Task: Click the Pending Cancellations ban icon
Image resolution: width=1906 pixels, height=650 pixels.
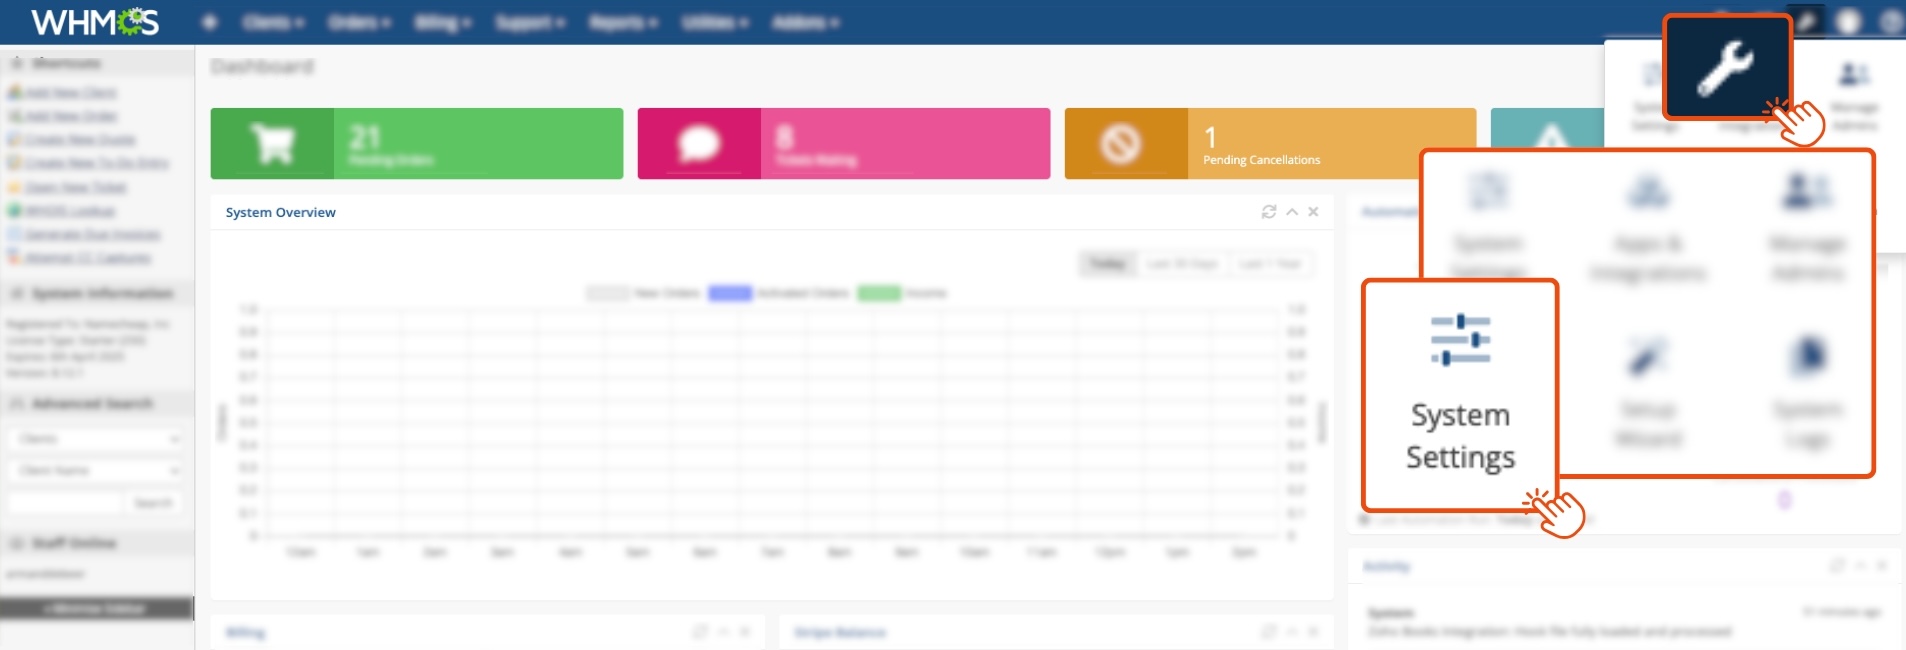Action: [x=1125, y=144]
